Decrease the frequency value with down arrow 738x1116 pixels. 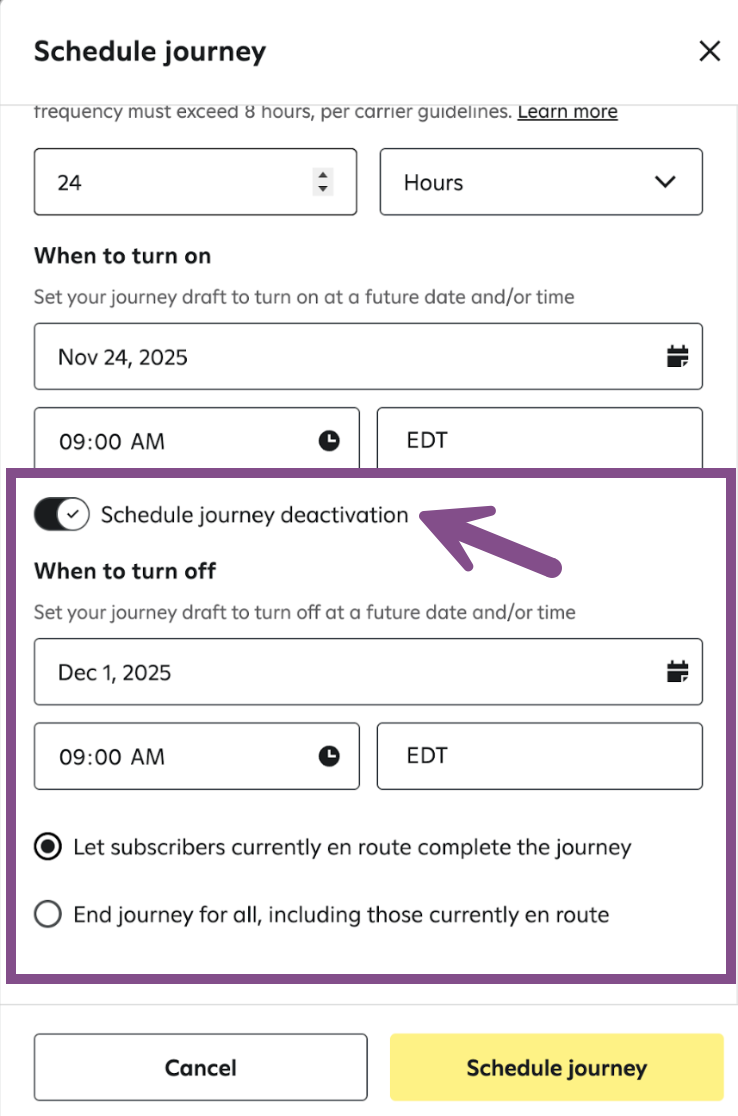pos(322,188)
